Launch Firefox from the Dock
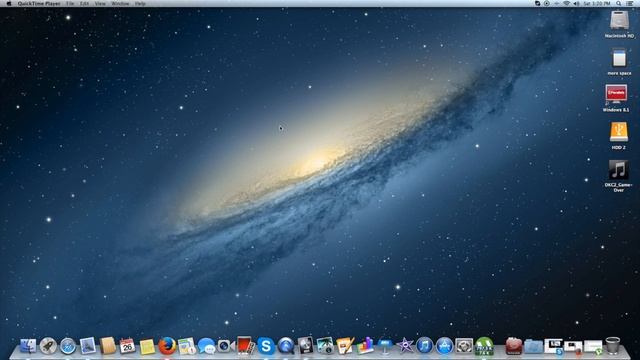Viewport: 640px width, 360px height. (x=167, y=346)
